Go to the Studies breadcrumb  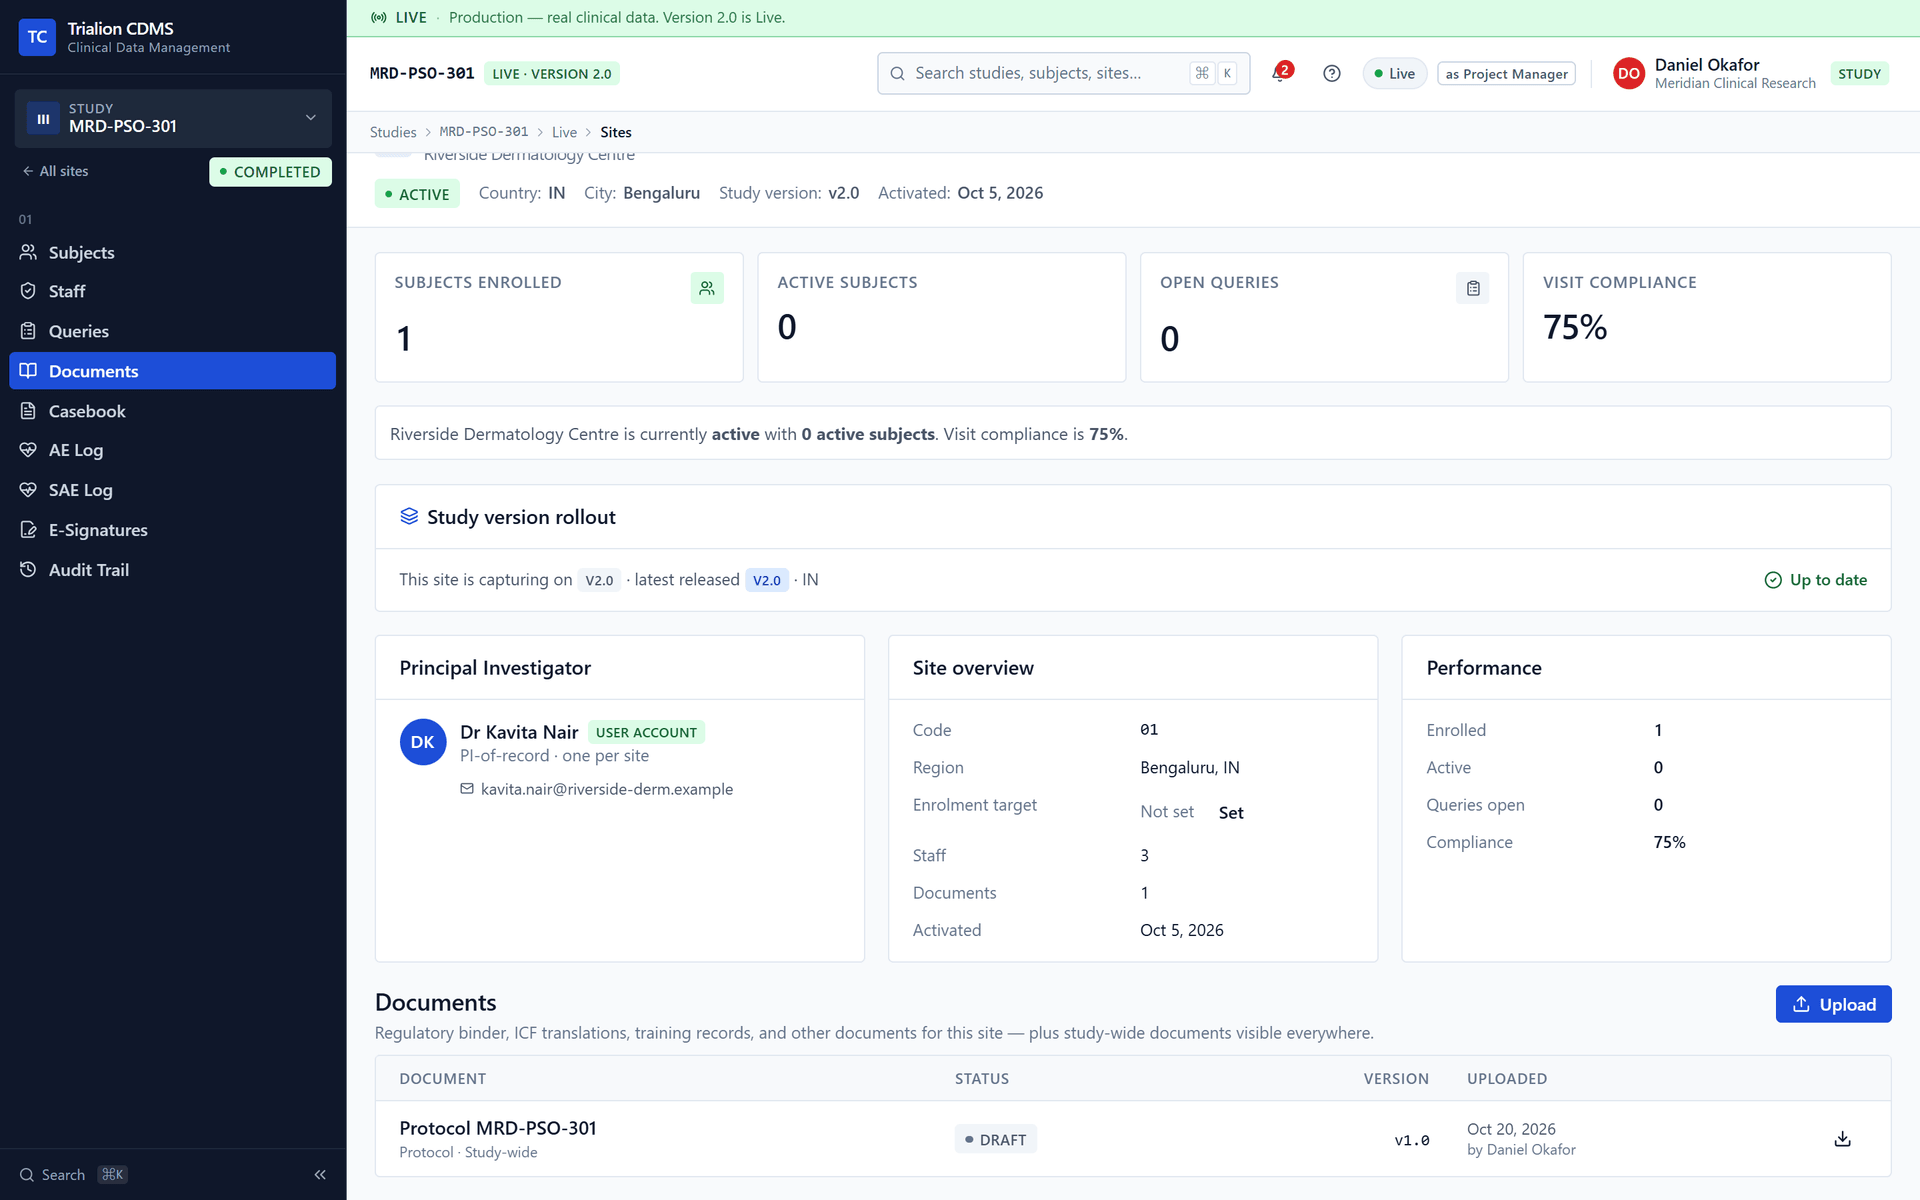393,132
